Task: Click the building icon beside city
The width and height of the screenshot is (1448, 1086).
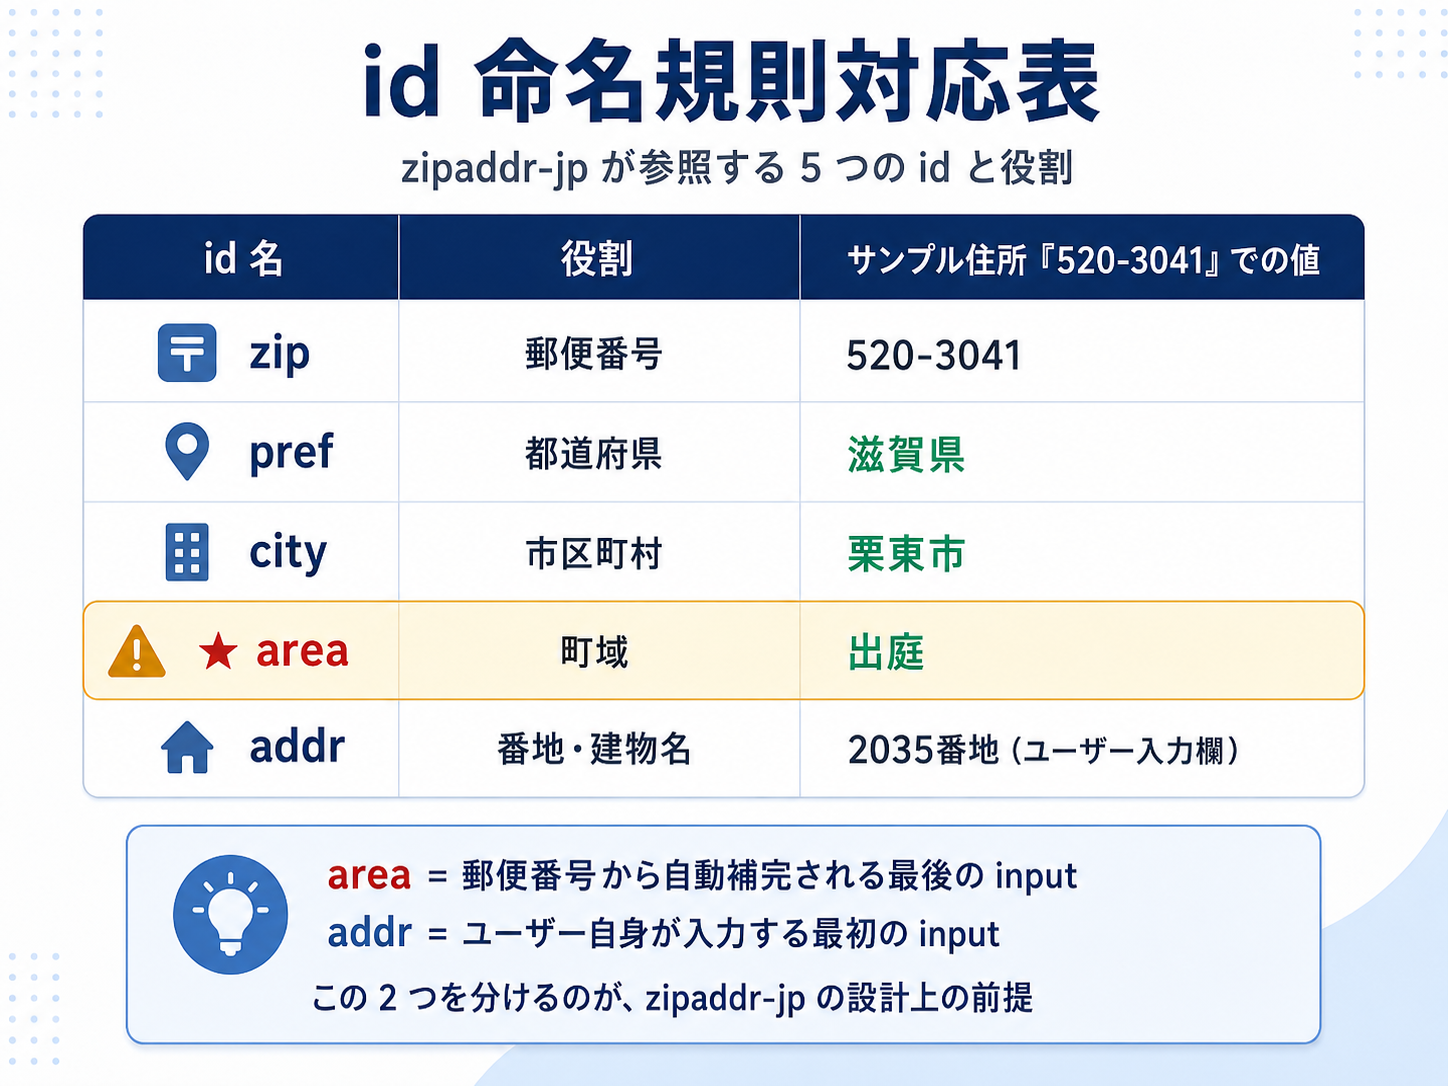Action: 187,552
